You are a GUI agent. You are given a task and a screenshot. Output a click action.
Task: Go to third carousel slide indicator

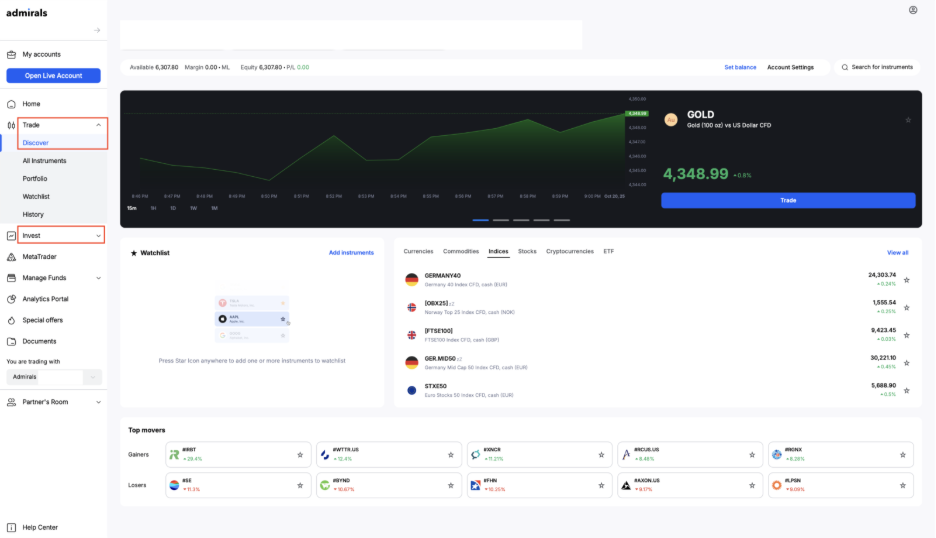click(x=521, y=220)
